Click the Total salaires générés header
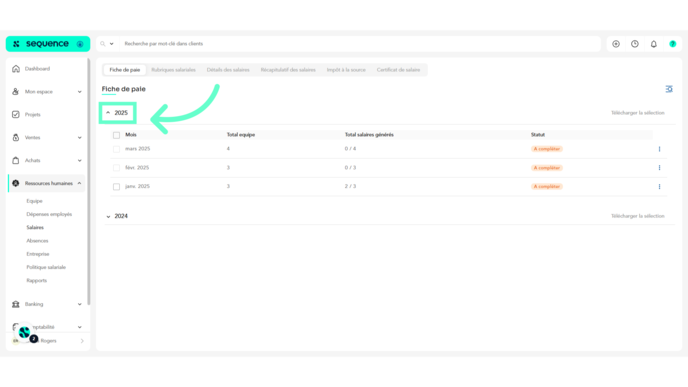The width and height of the screenshot is (688, 387). click(369, 135)
